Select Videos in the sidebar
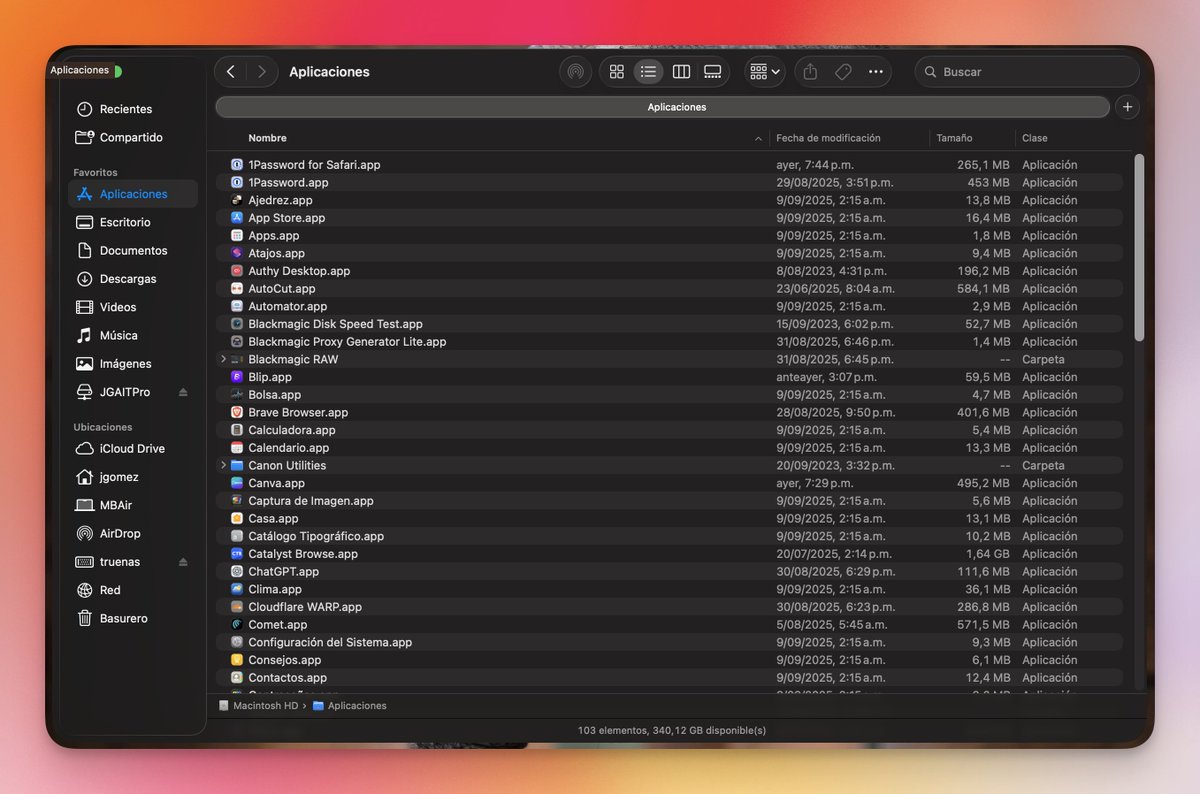 [x=118, y=307]
